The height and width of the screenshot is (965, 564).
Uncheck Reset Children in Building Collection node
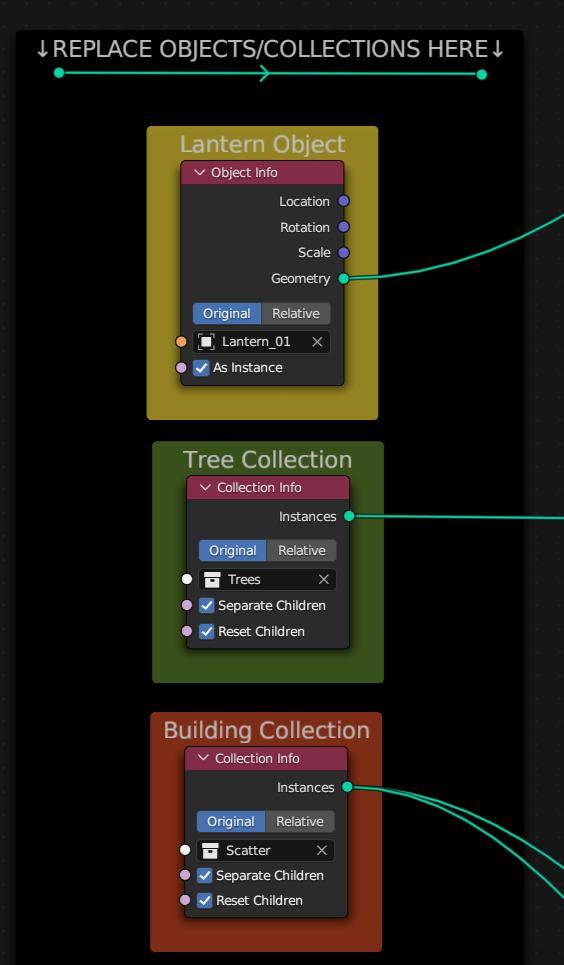pos(204,900)
